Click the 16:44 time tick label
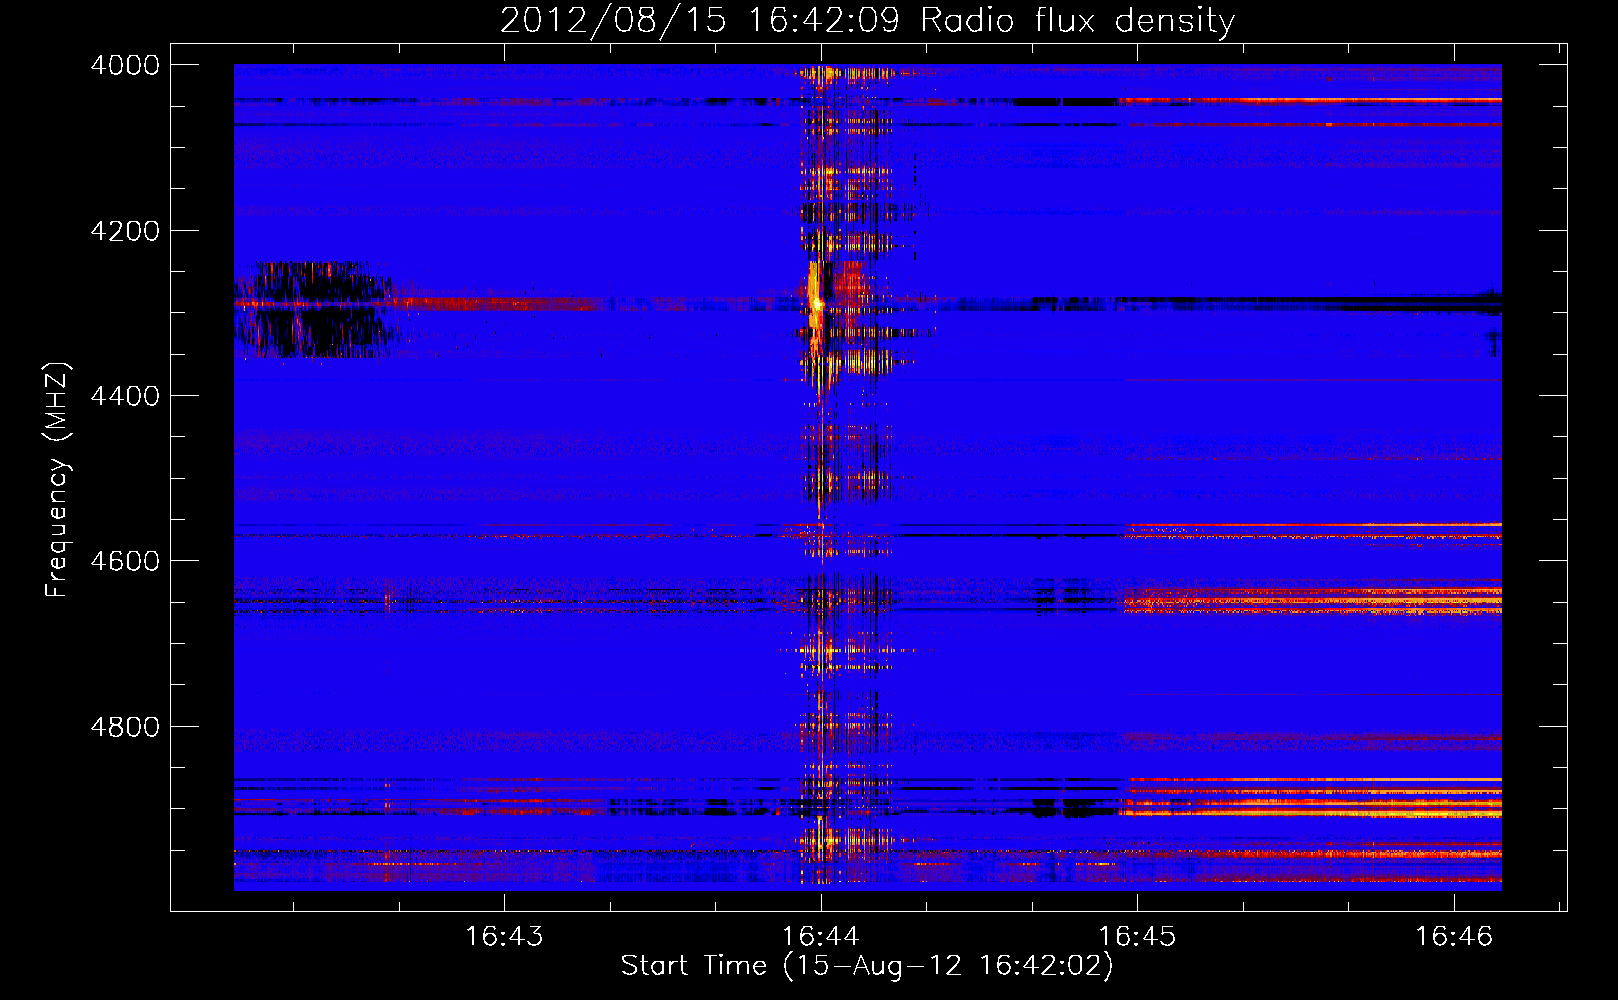The width and height of the screenshot is (1618, 1000). (x=821, y=936)
